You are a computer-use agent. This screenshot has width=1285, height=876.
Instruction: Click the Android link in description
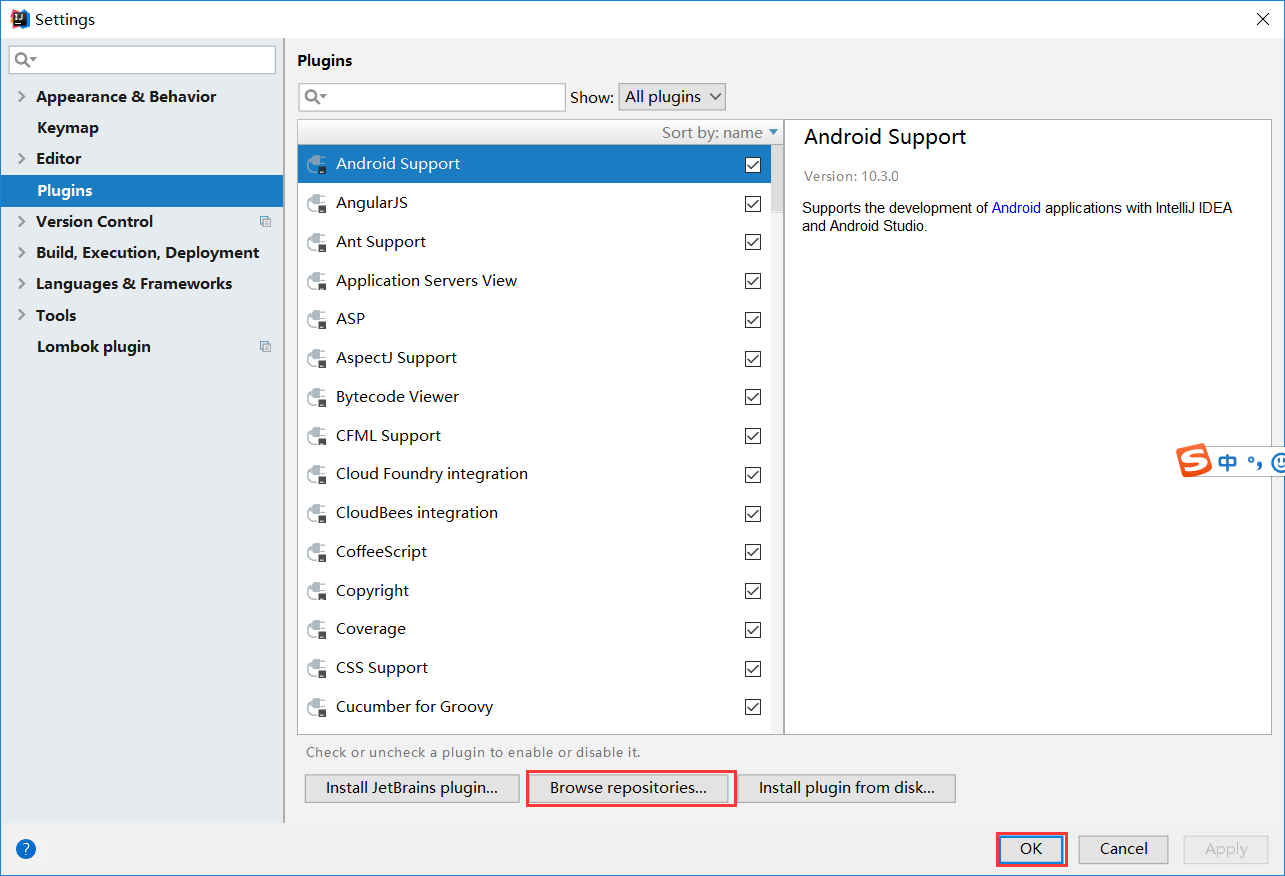click(1016, 209)
